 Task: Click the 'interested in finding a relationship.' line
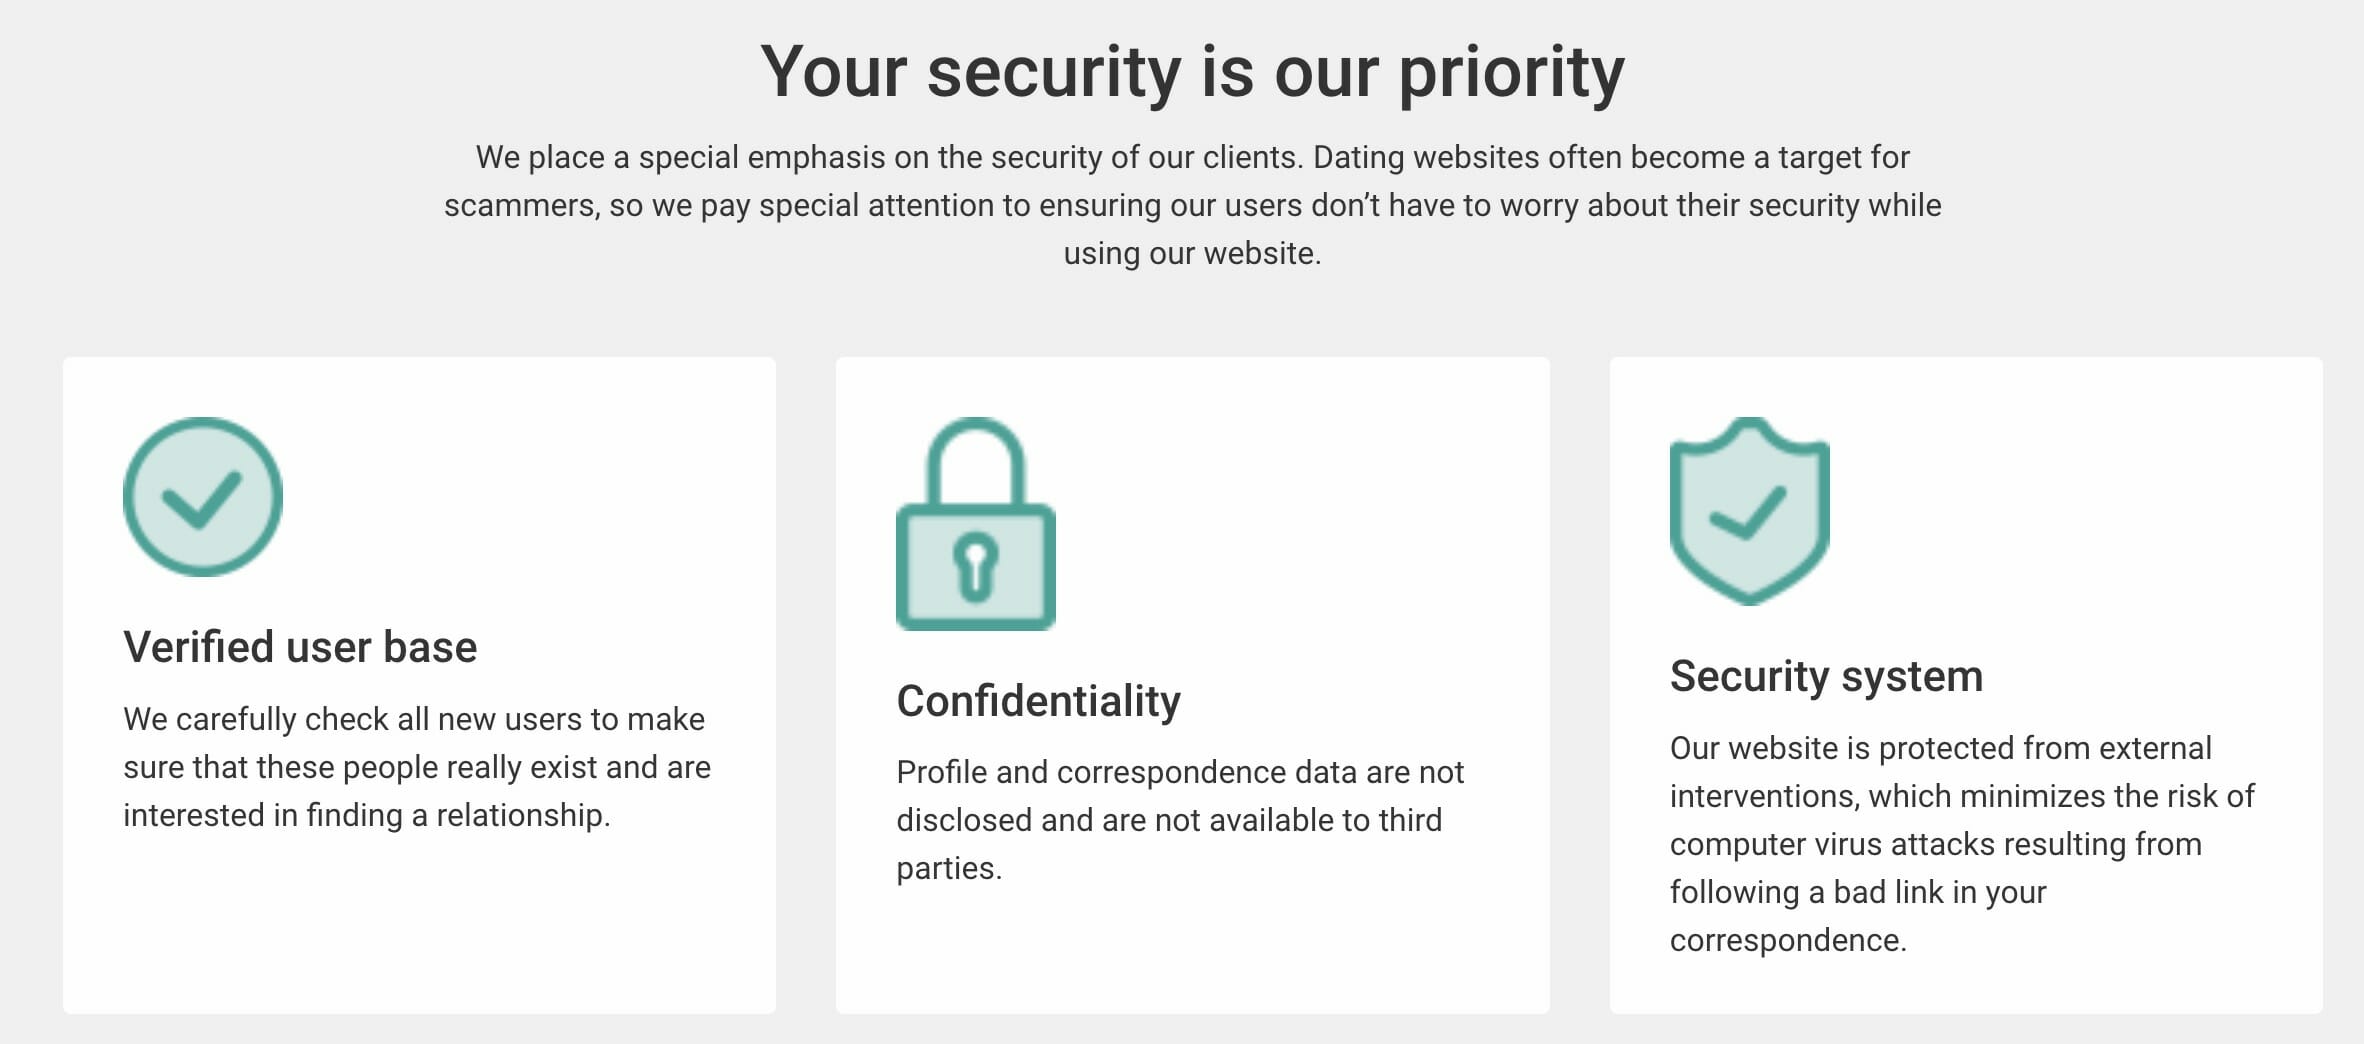click(367, 815)
